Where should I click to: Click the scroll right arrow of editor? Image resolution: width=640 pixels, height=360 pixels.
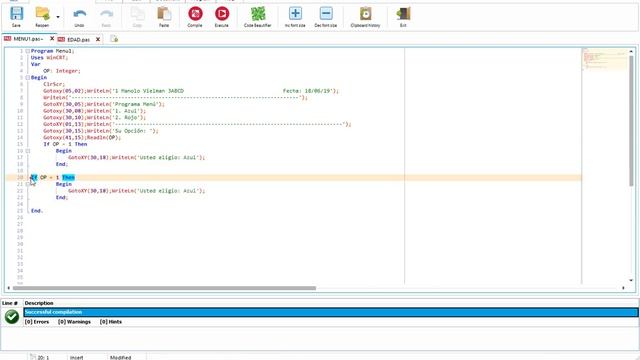pyautogui.click(x=623, y=288)
